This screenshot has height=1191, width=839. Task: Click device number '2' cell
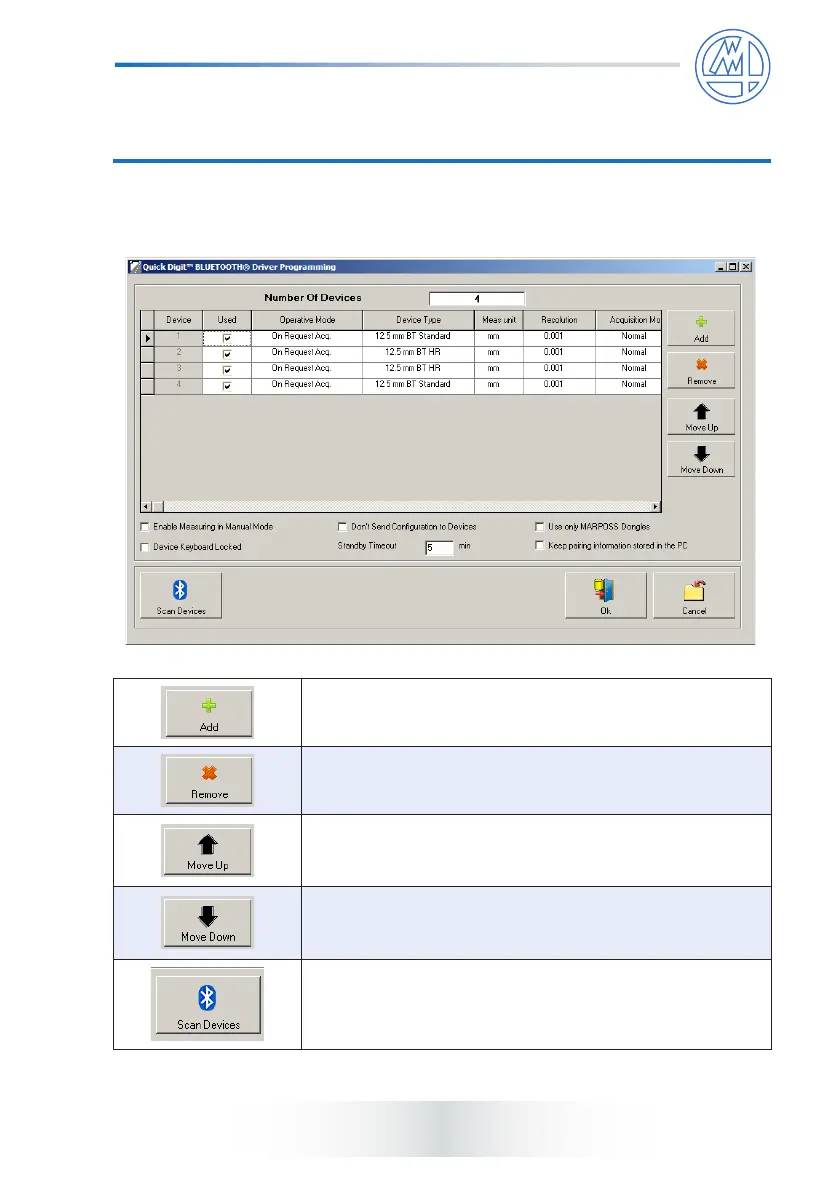(178, 352)
